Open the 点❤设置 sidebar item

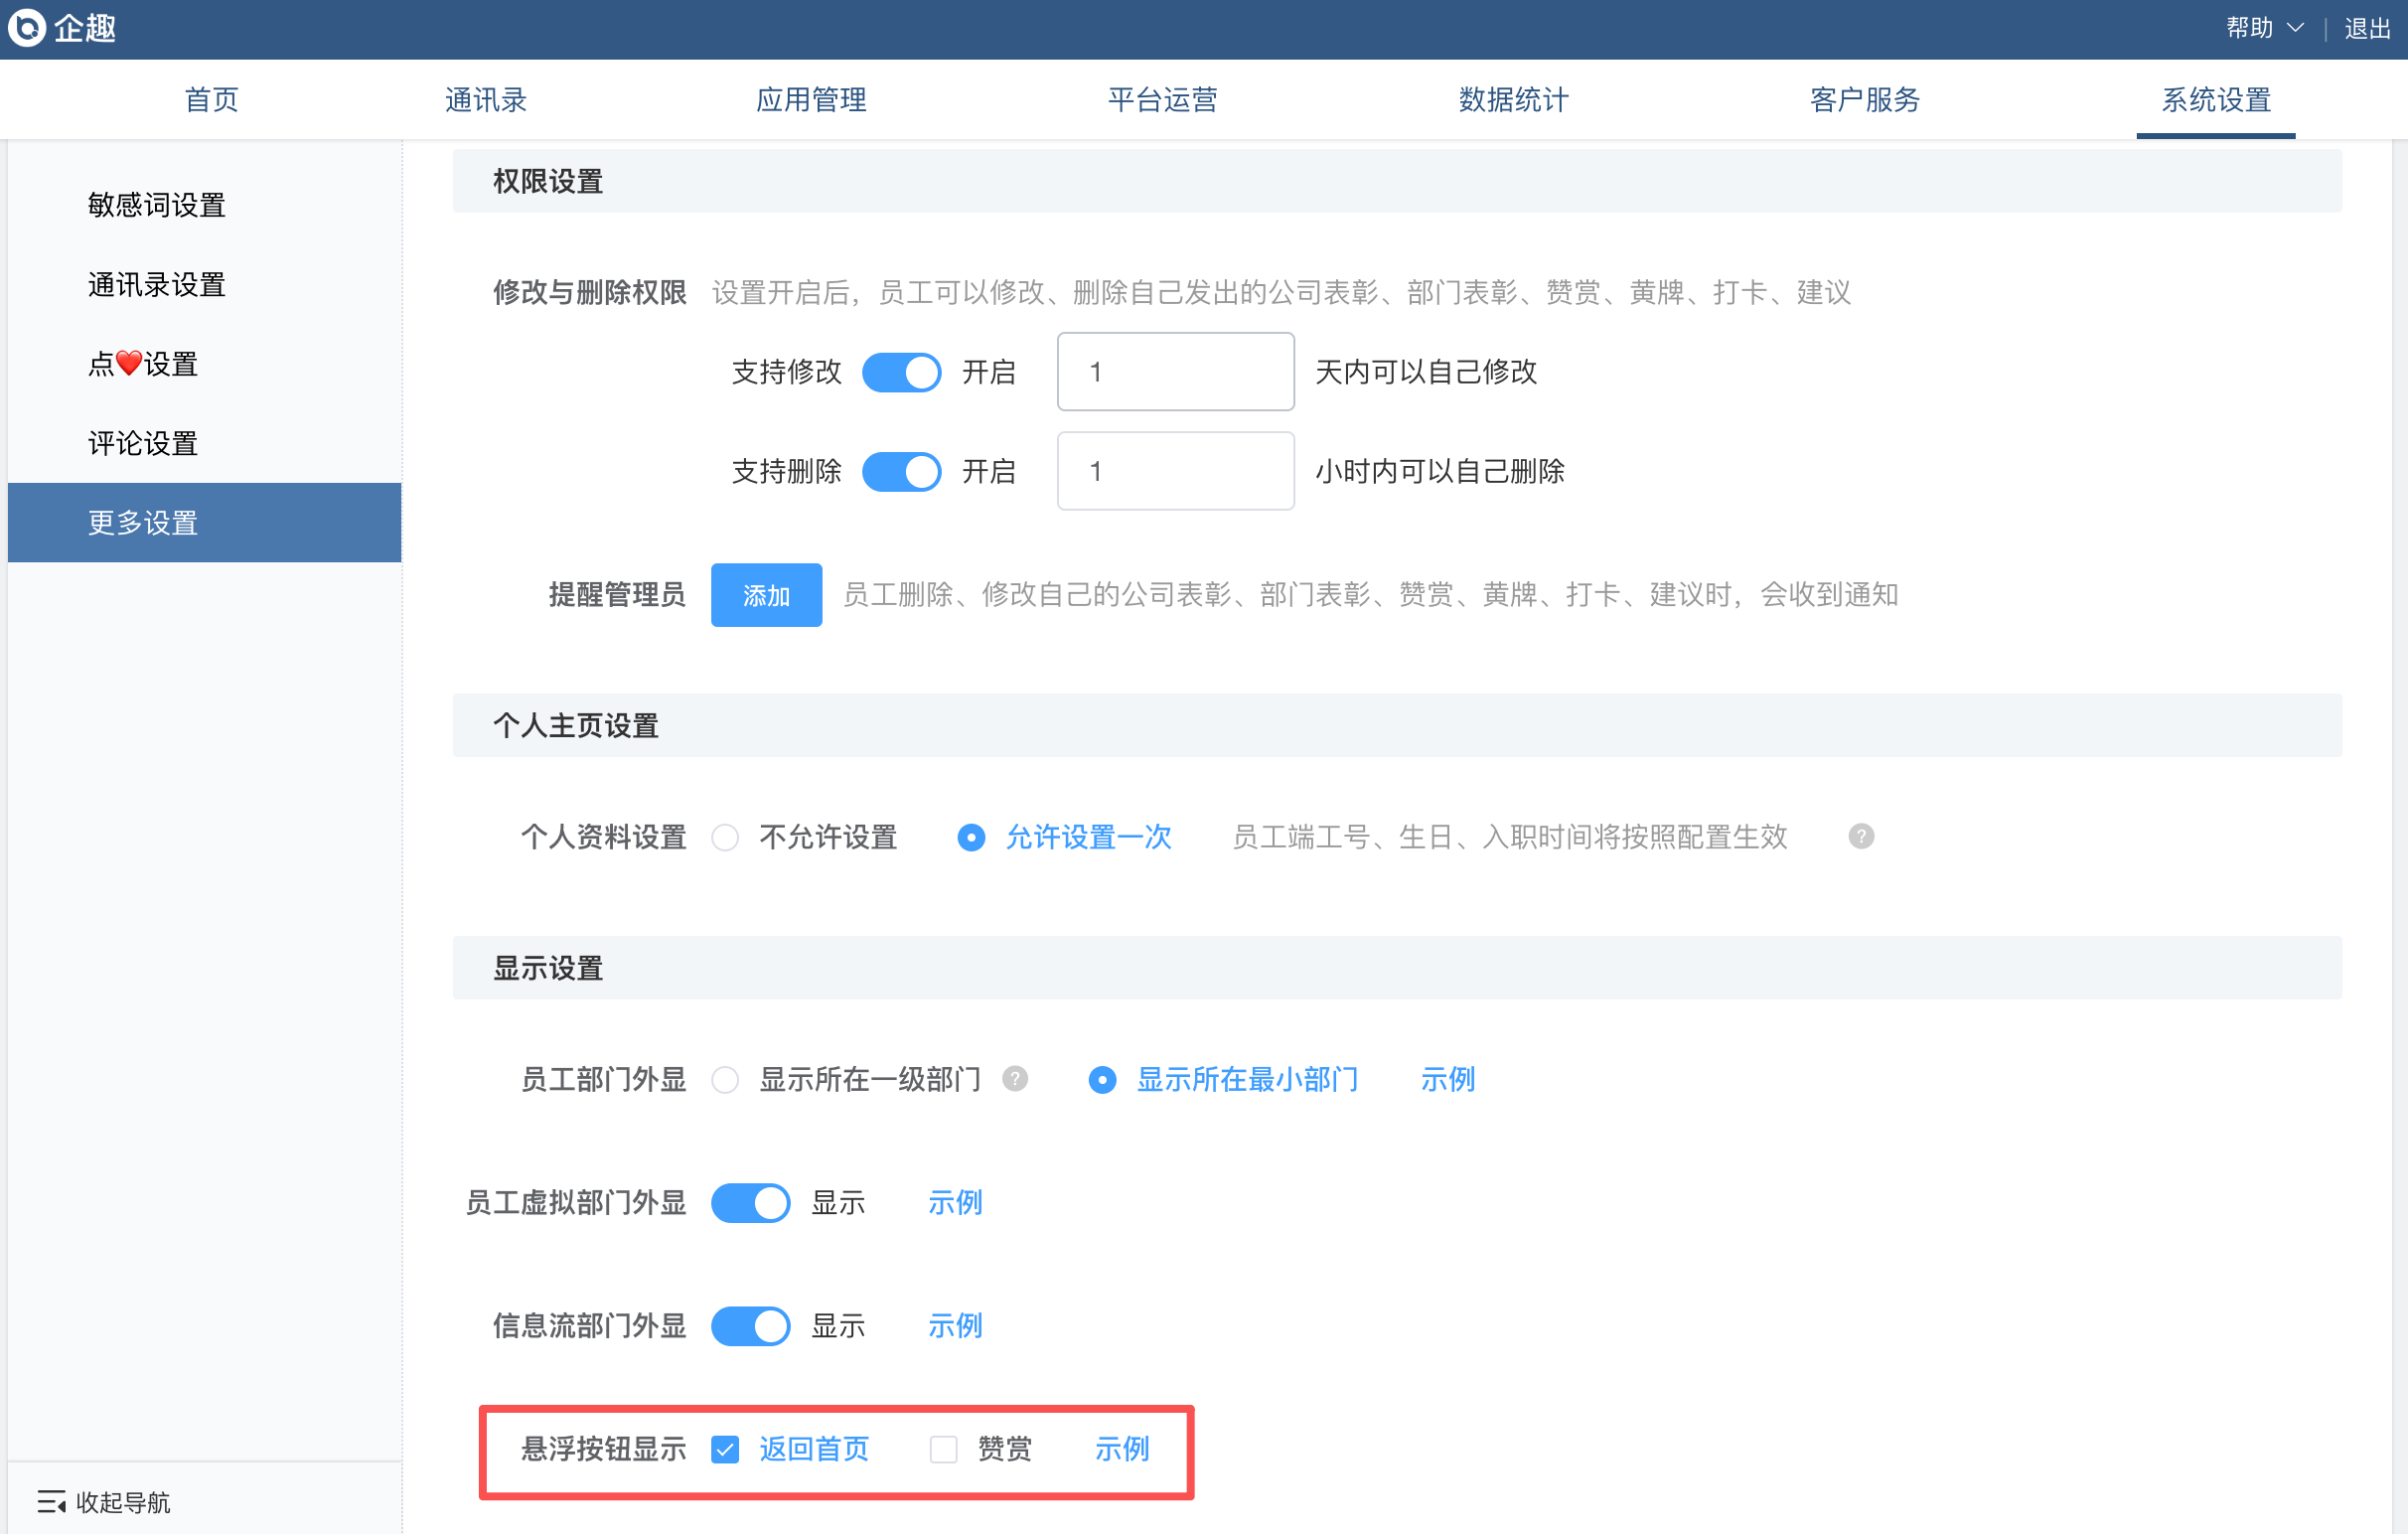click(143, 364)
